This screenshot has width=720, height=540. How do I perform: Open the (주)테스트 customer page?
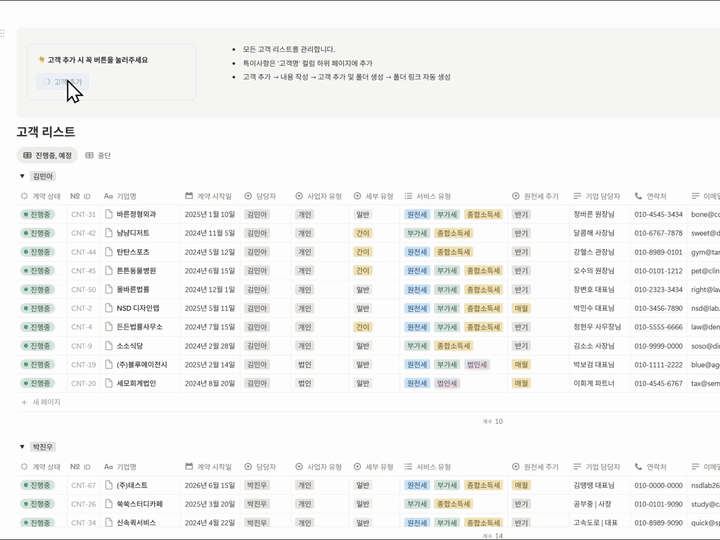(x=132, y=485)
